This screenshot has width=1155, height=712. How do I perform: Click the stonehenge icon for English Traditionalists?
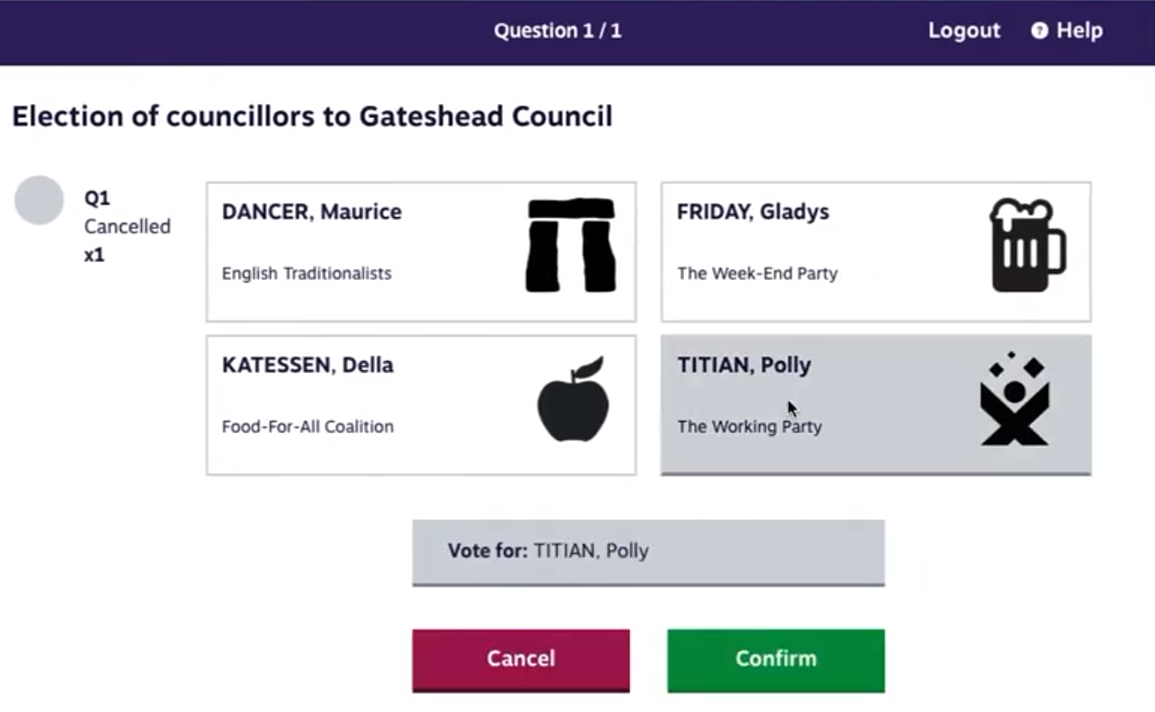(x=571, y=246)
